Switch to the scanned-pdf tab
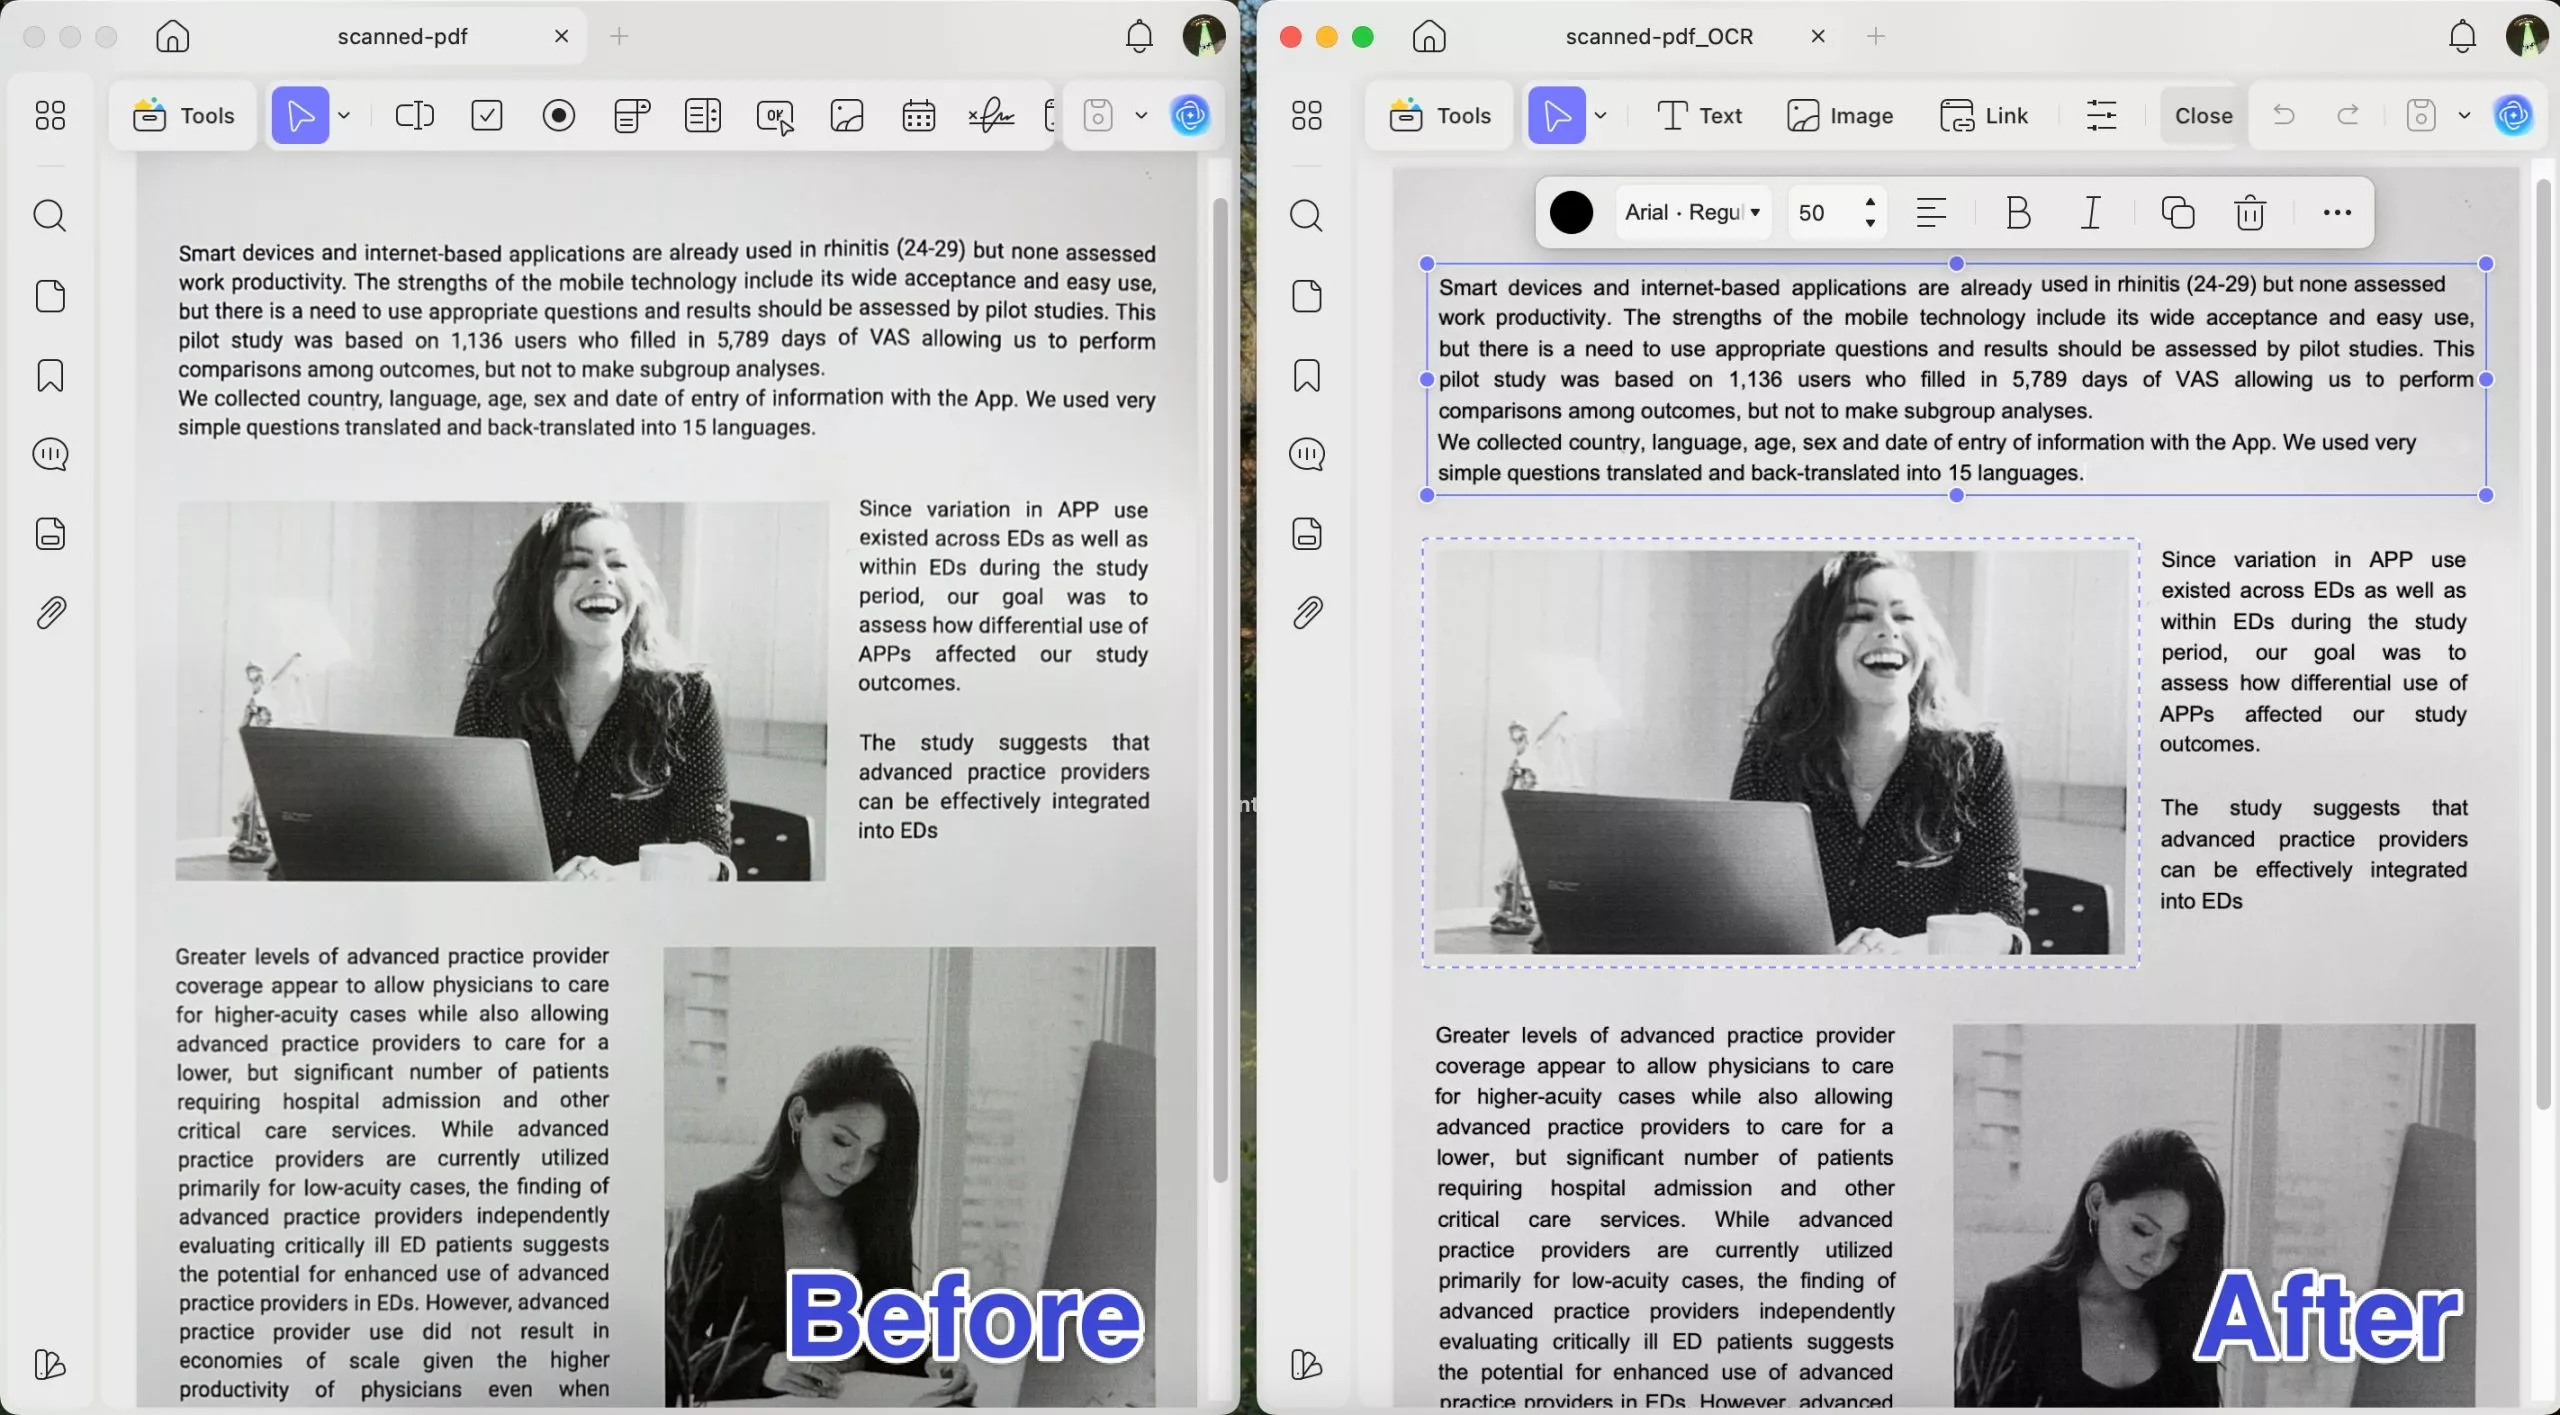This screenshot has height=1415, width=2560. 400,36
